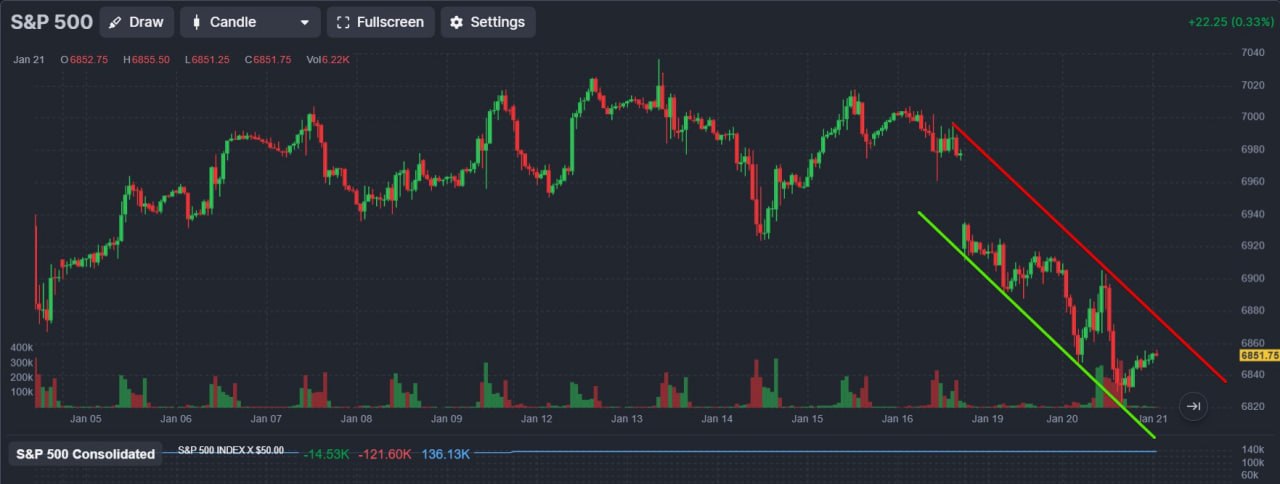The height and width of the screenshot is (484, 1280).
Task: Click the red -121.60K indicator value
Action: point(386,454)
